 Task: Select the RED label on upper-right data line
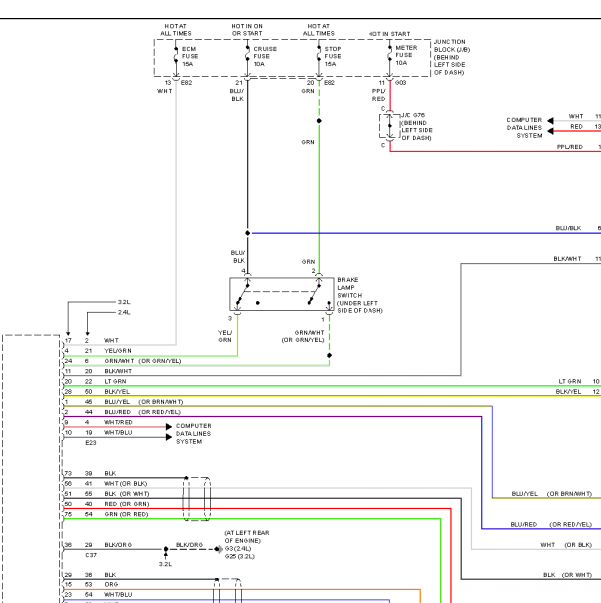pos(576,127)
